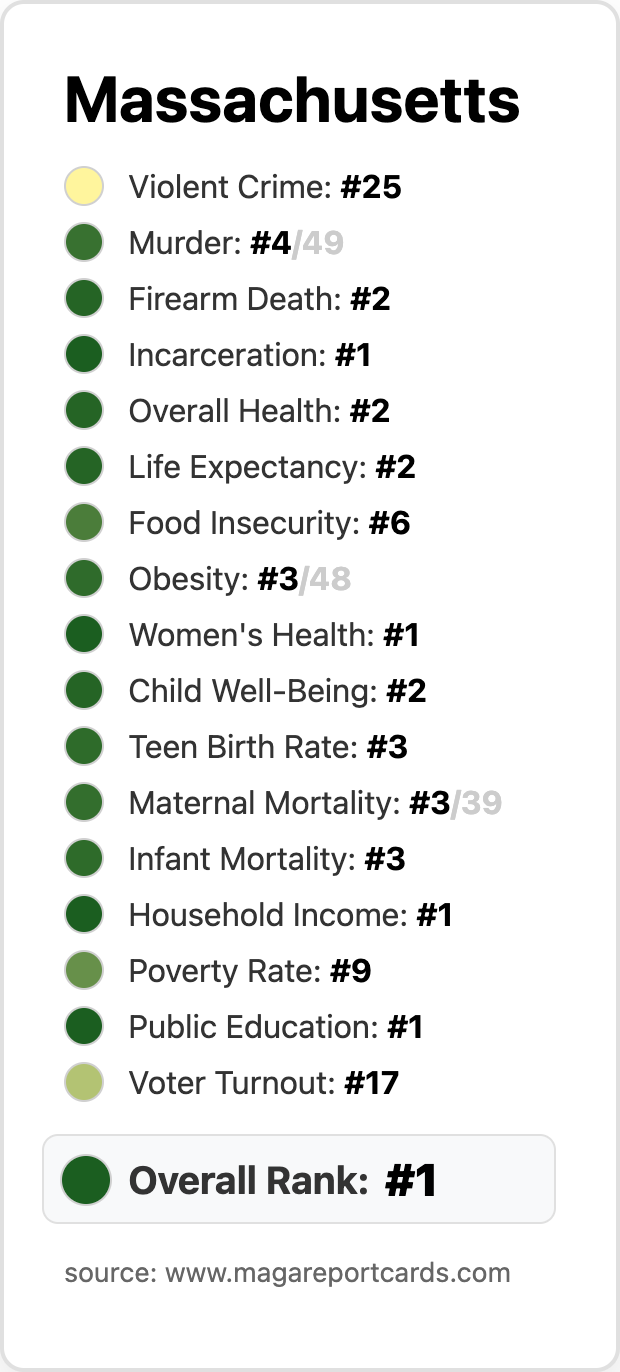The height and width of the screenshot is (1372, 620).
Task: Click the Obesity #3/48 ranking
Action: click(240, 579)
